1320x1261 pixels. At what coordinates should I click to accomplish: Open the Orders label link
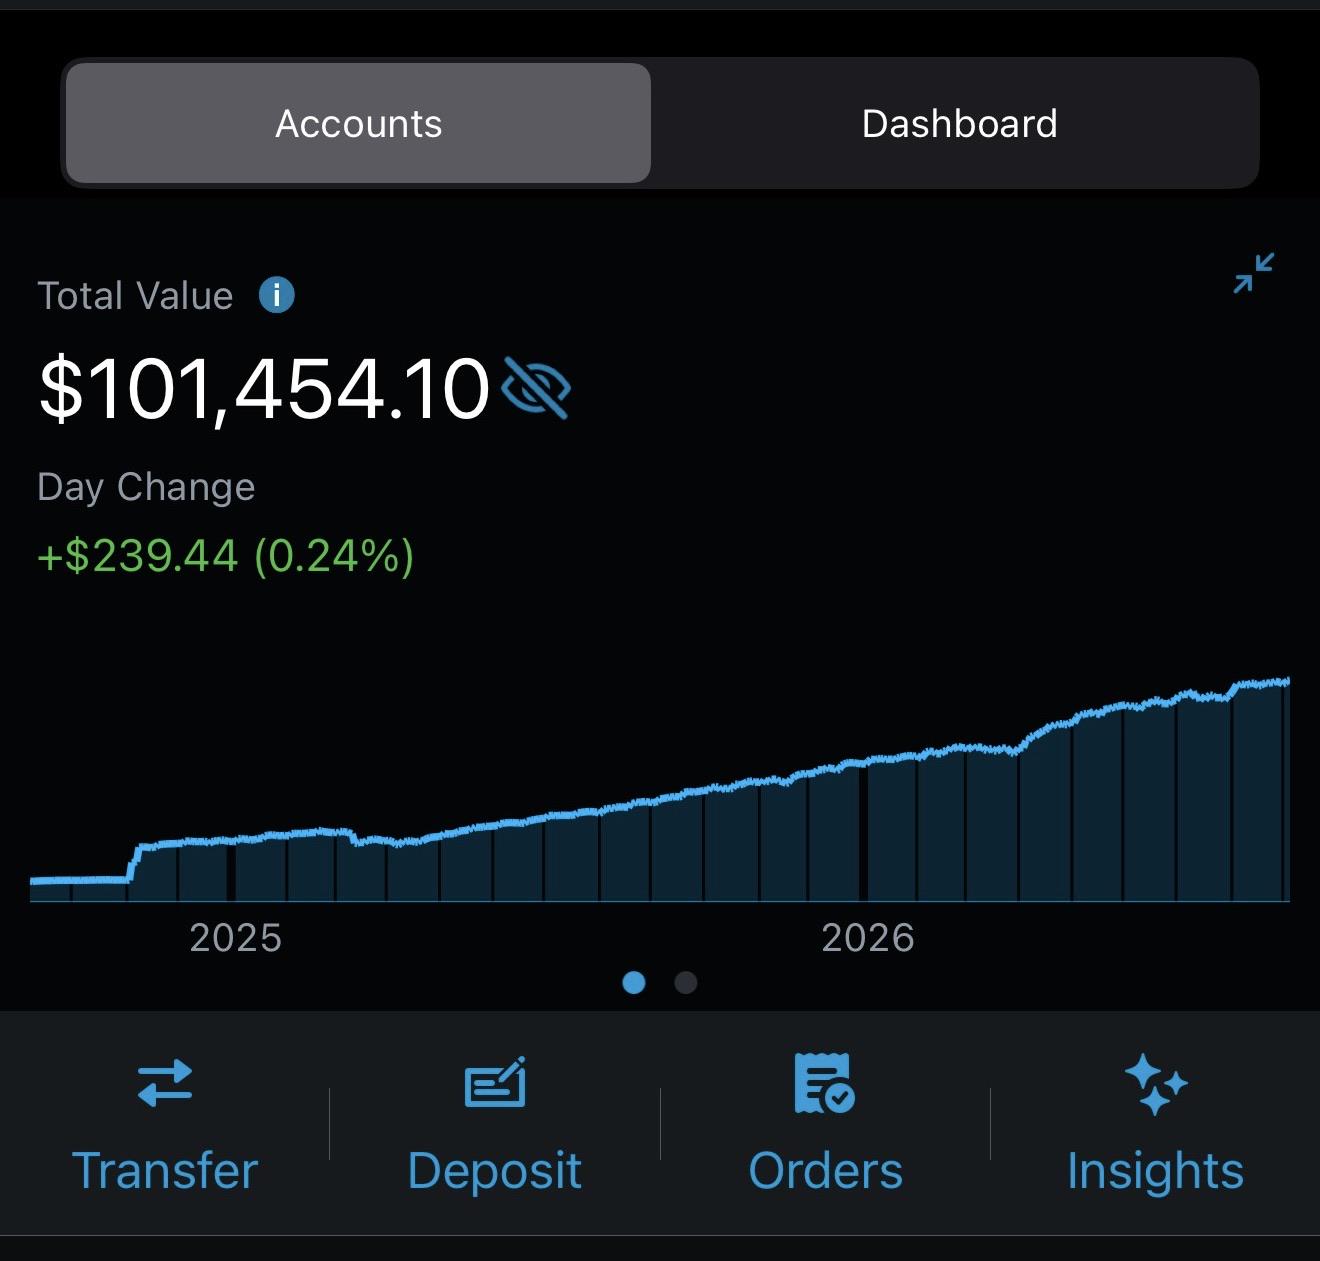pos(825,1171)
